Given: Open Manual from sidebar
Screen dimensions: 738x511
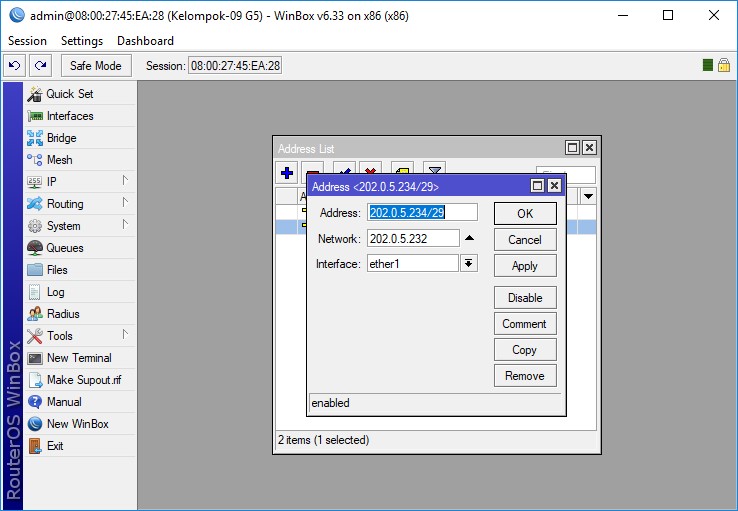Looking at the screenshot, I should click(x=80, y=402).
